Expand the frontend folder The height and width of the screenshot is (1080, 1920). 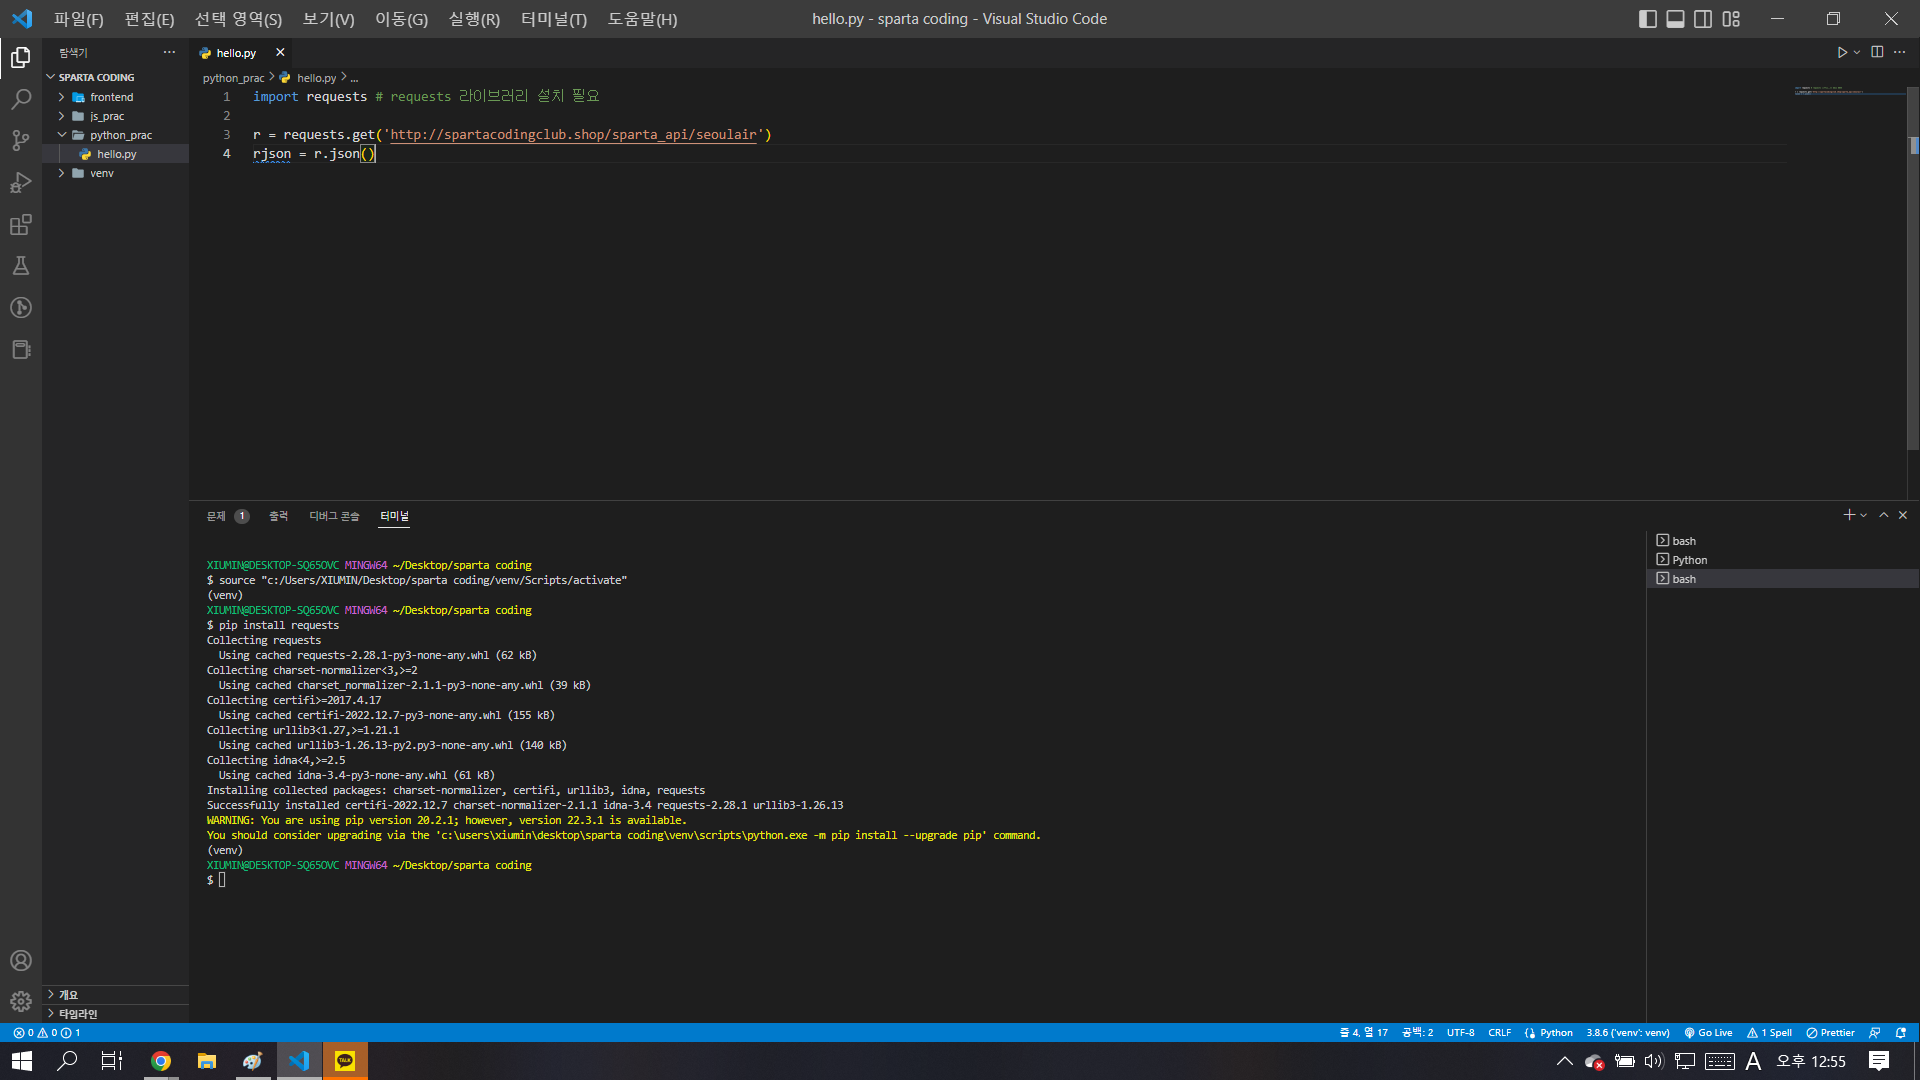(115, 97)
